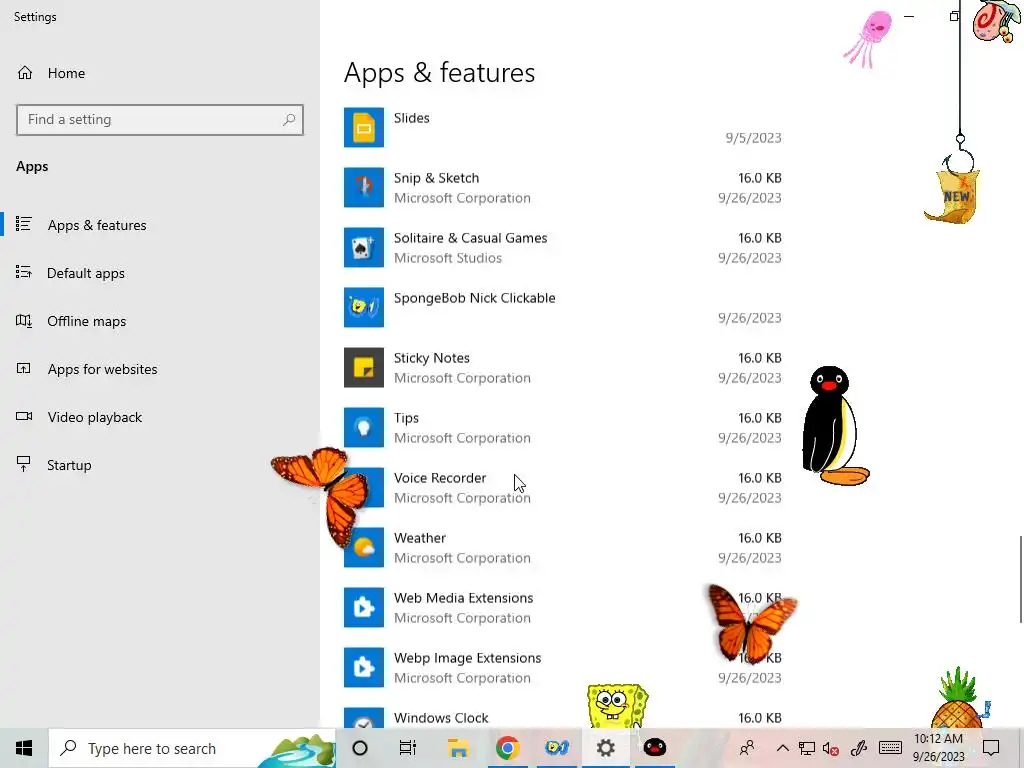The width and height of the screenshot is (1024, 768).
Task: Select the Voice Recorder entry
Action: click(x=563, y=487)
